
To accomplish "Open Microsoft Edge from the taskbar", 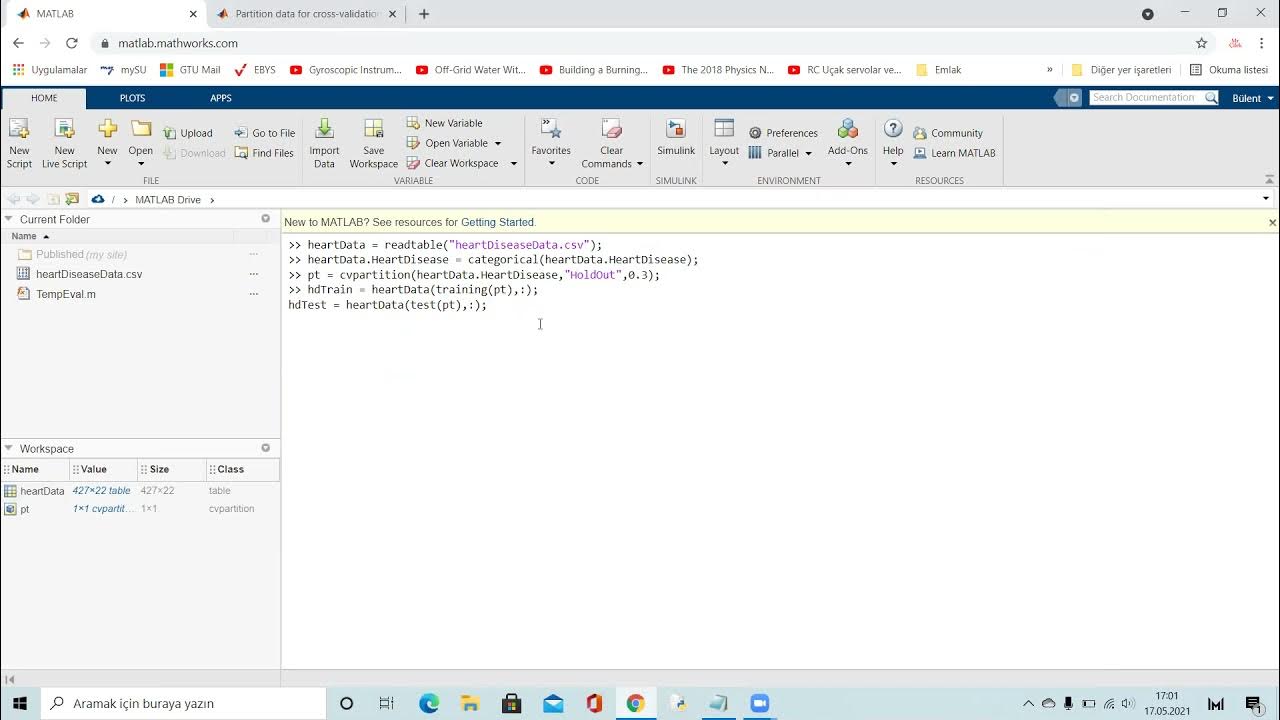I will [429, 704].
